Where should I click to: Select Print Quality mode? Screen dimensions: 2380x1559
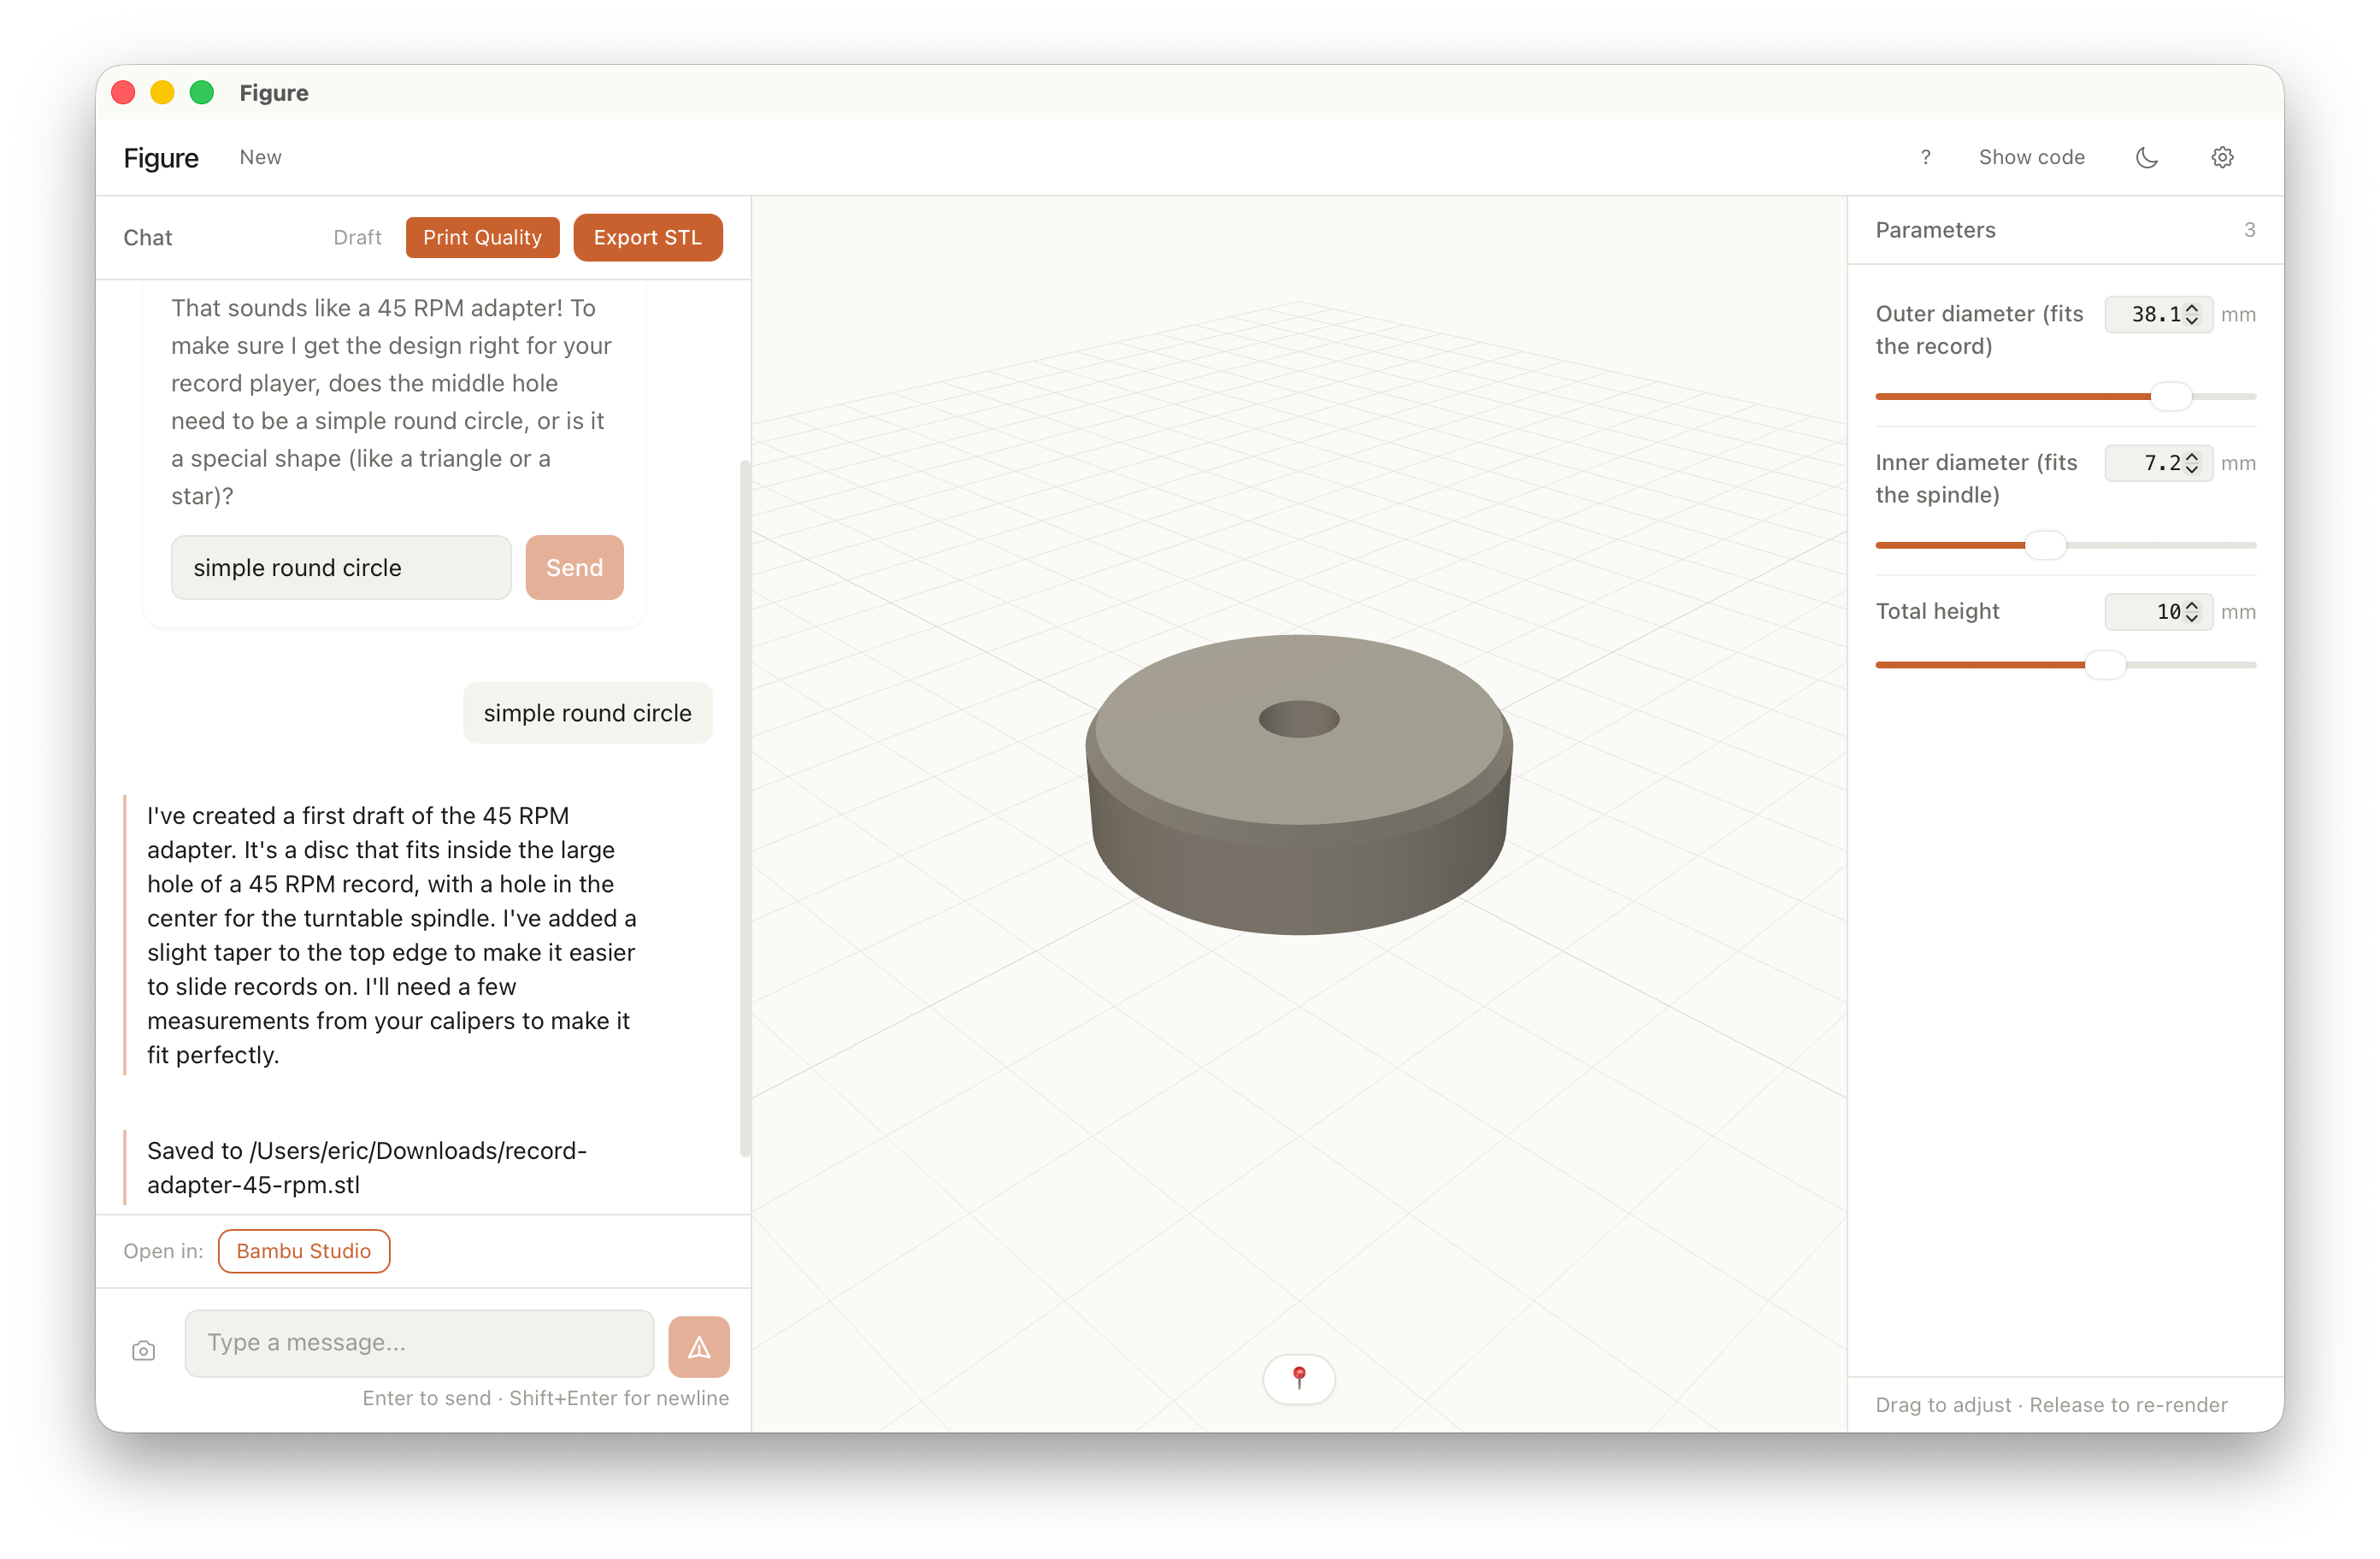[x=482, y=237]
